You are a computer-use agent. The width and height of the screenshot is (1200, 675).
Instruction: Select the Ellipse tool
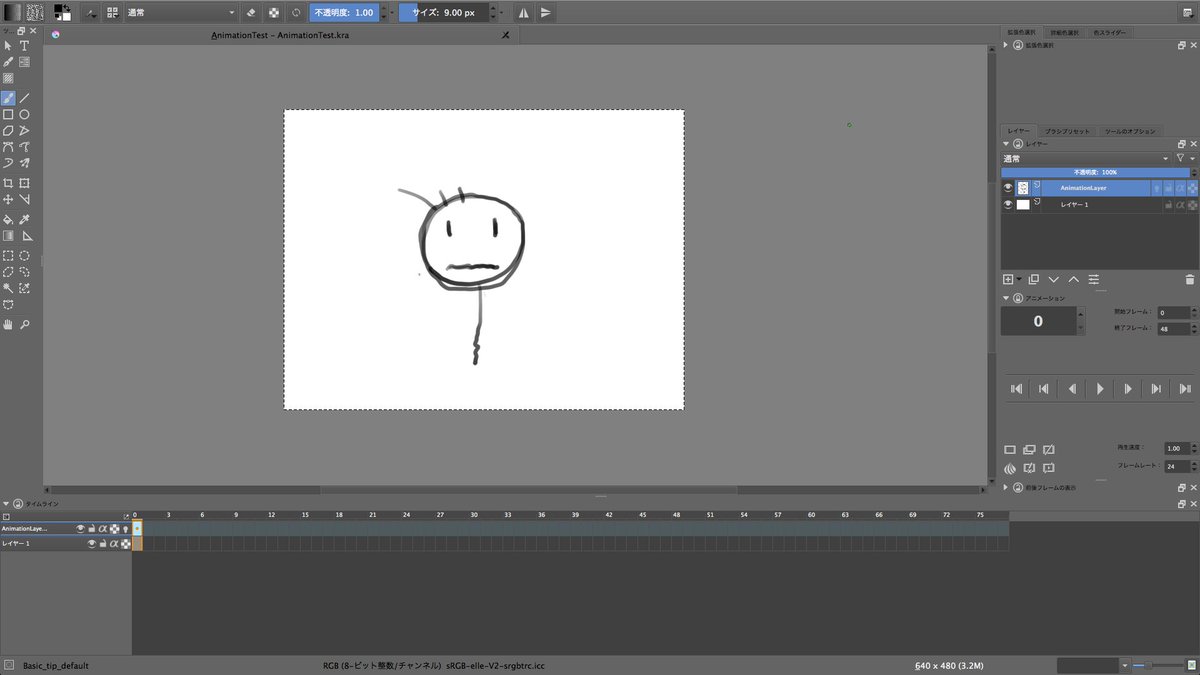(24, 114)
